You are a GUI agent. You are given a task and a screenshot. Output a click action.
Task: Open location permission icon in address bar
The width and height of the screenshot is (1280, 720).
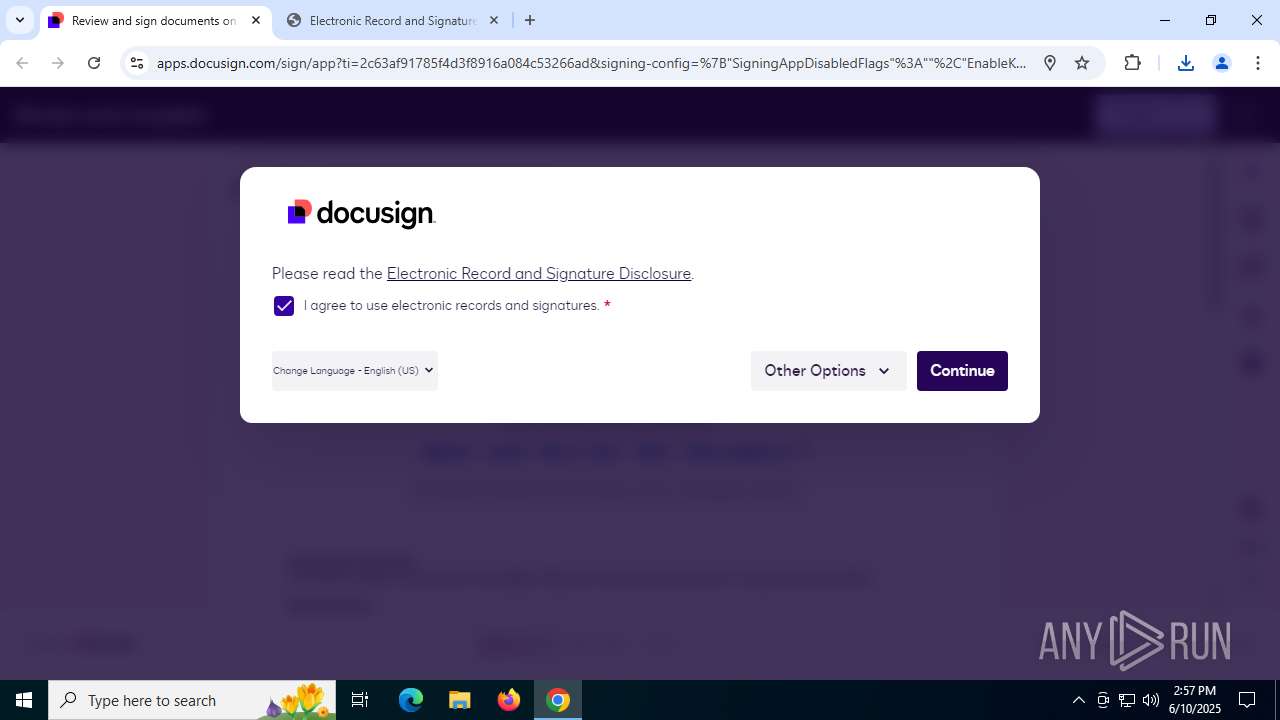[1050, 63]
